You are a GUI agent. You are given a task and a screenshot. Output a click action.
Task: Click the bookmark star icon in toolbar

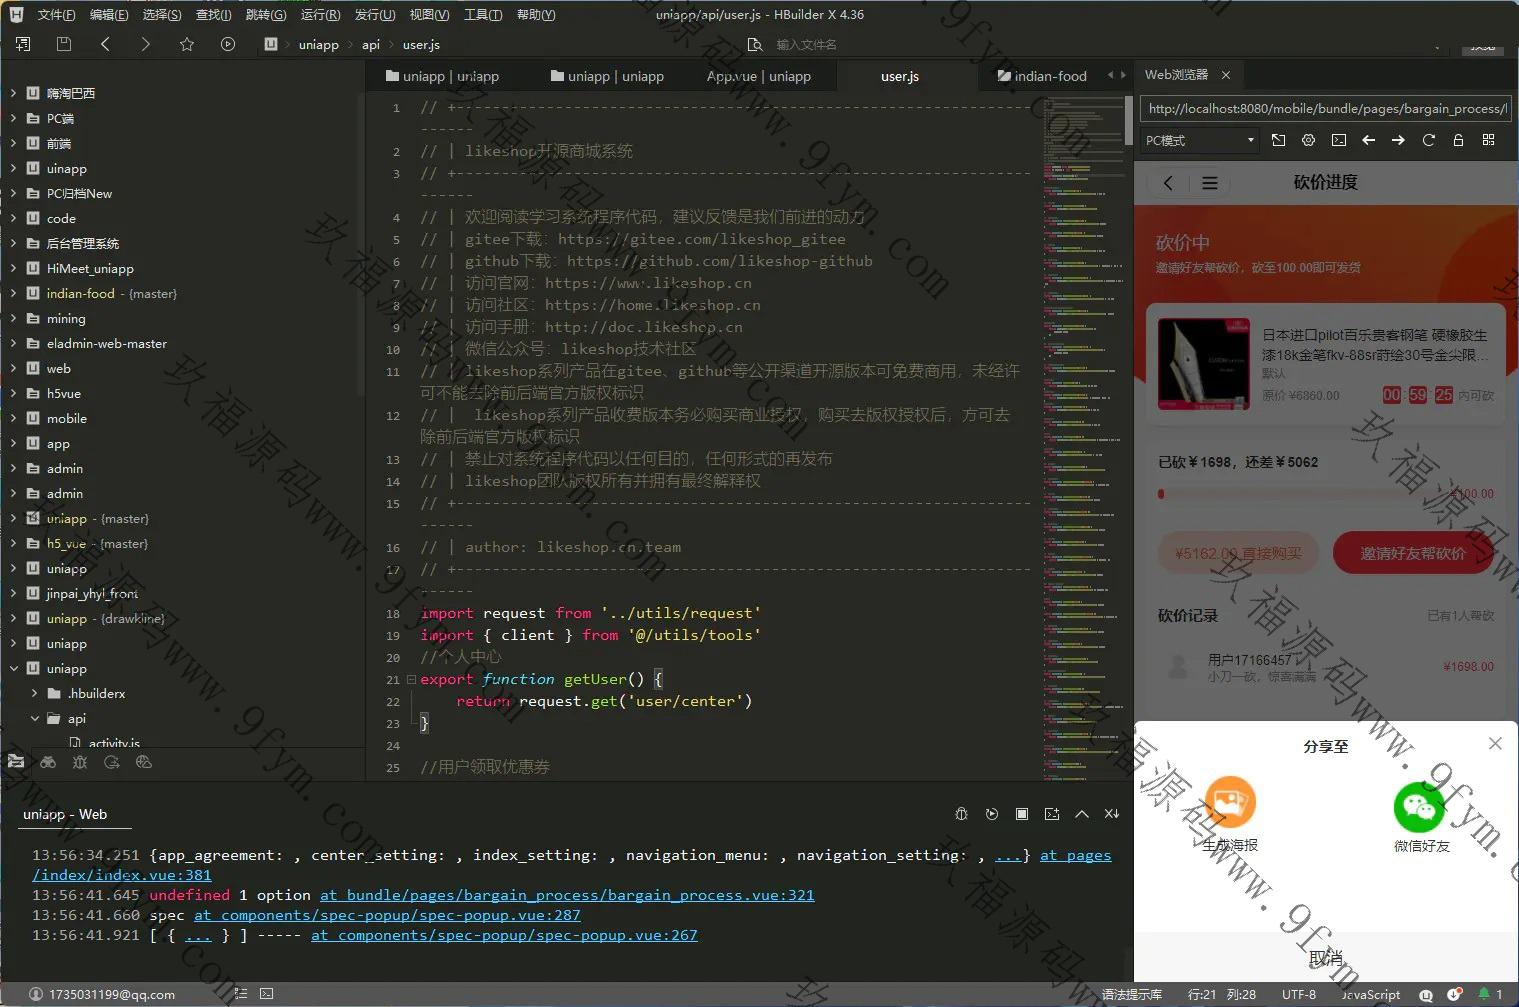[x=186, y=44]
